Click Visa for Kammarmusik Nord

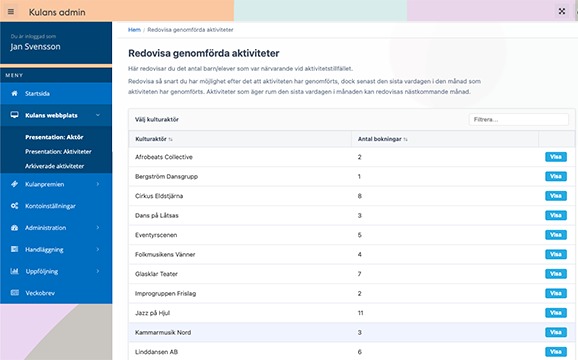tap(556, 332)
